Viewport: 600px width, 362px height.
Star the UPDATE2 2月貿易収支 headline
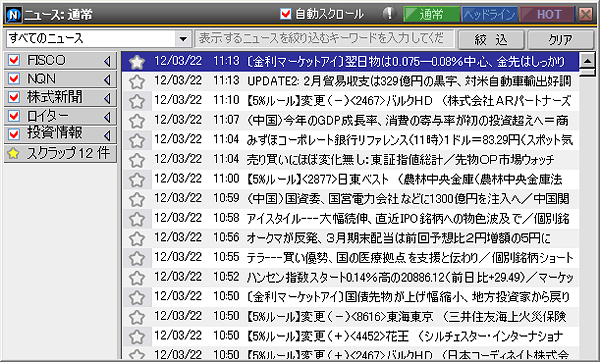(x=137, y=82)
